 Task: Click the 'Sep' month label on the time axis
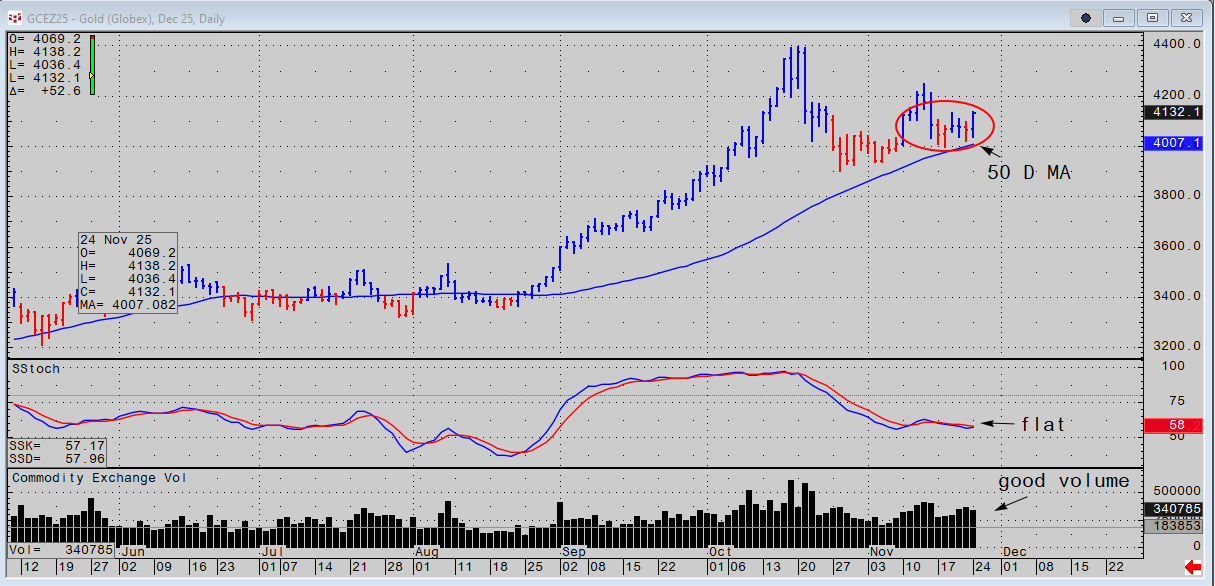pos(574,551)
